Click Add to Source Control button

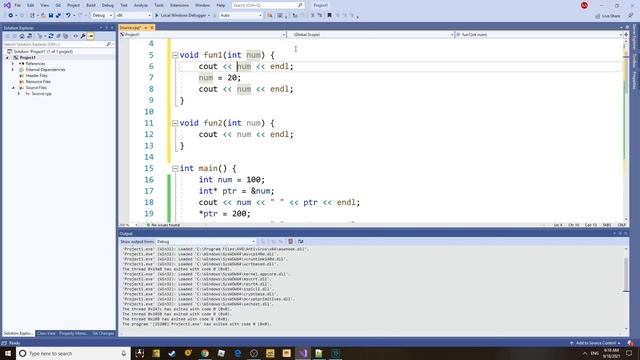pos(596,343)
